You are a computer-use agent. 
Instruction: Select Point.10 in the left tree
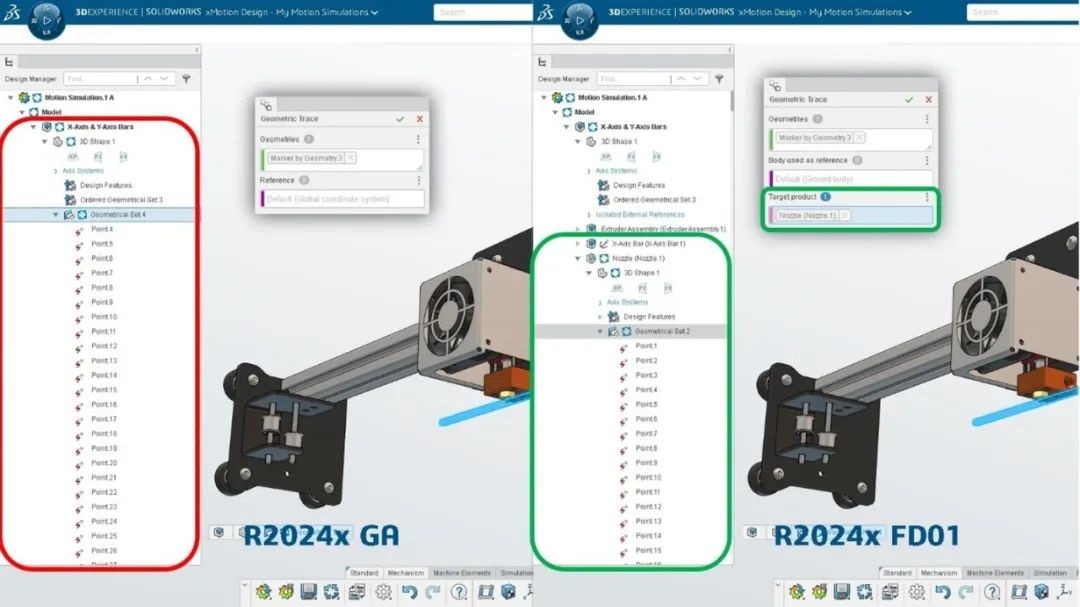[x=104, y=317]
